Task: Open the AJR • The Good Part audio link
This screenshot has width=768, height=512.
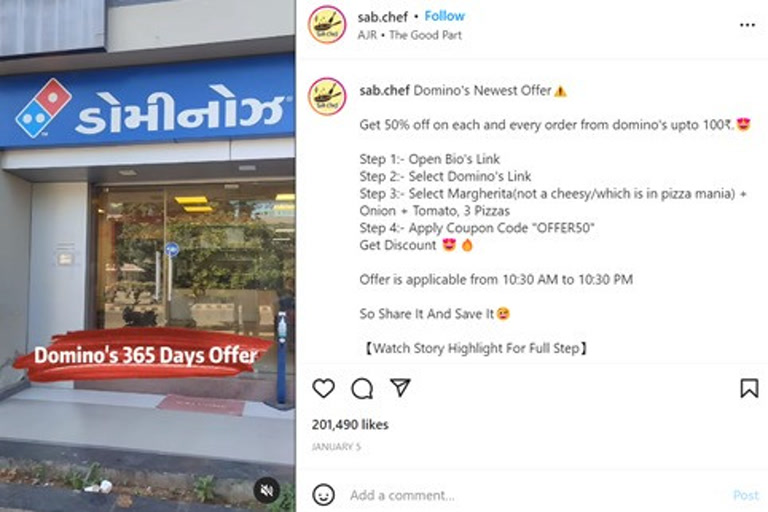Action: coord(409,35)
